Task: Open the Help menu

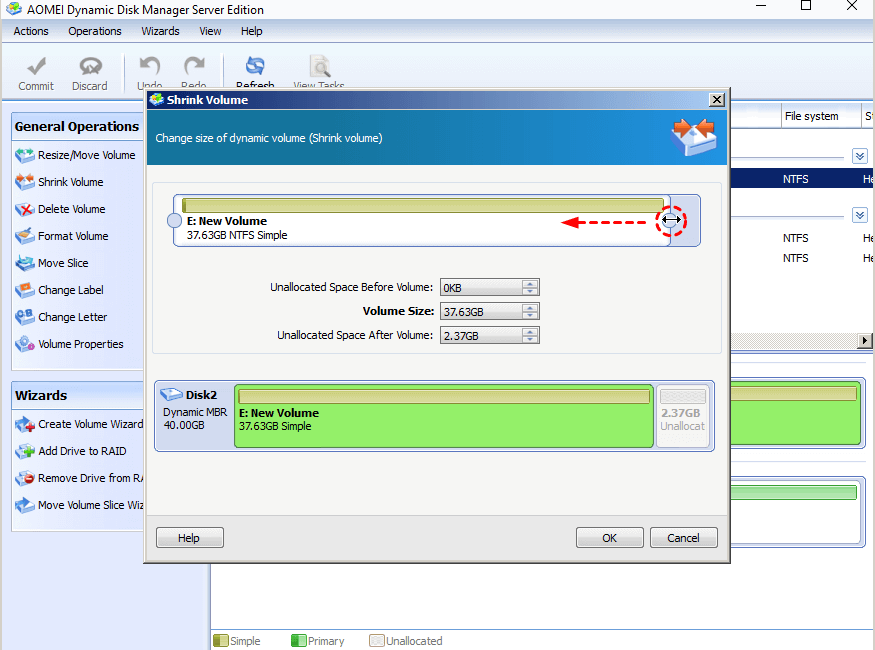Action: (252, 31)
